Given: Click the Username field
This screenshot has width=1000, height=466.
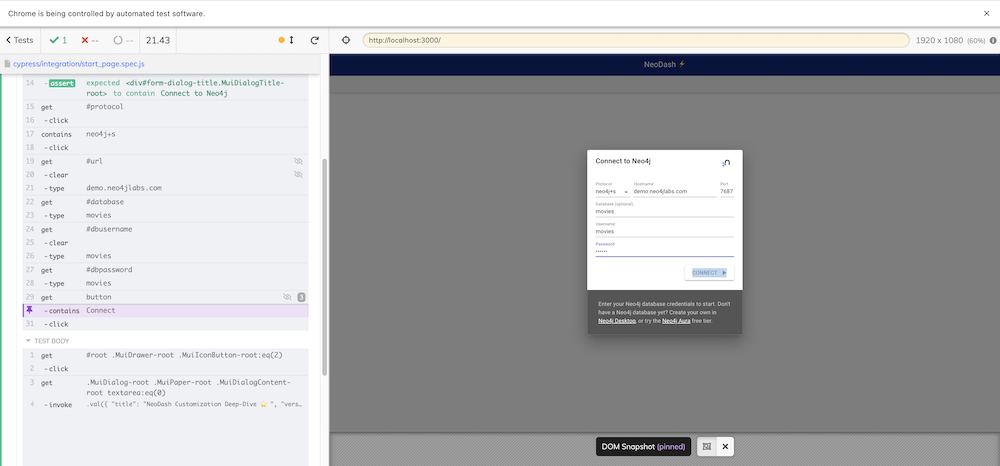Looking at the screenshot, I should pos(665,231).
